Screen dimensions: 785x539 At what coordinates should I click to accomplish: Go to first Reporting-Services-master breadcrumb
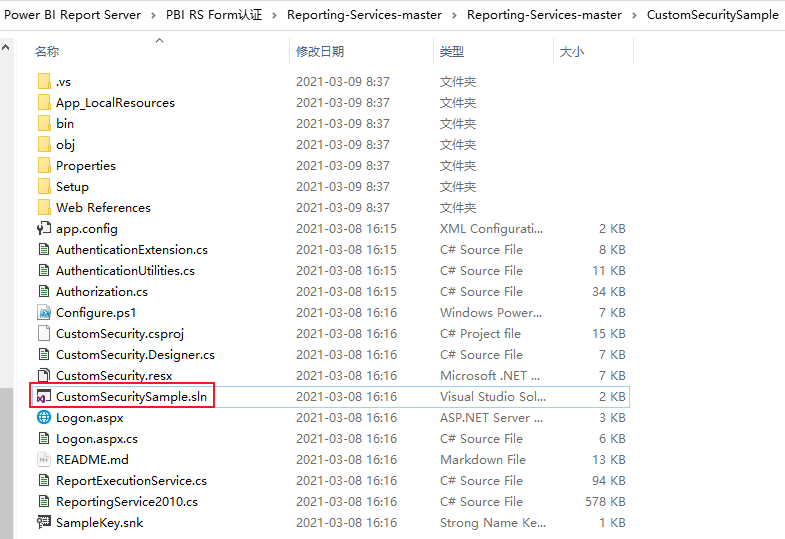click(364, 15)
